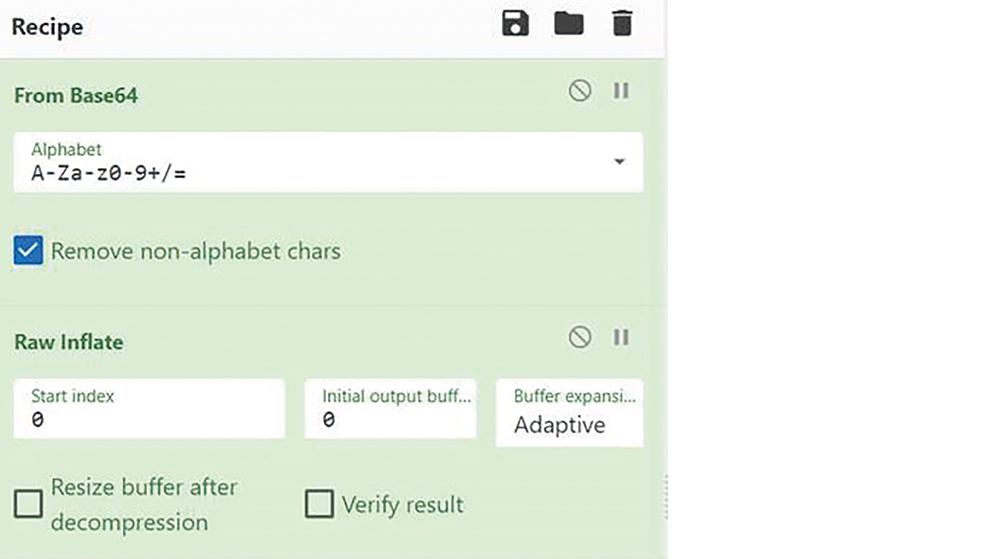1000x559 pixels.
Task: Clear recipe using trash icon
Action: tap(622, 24)
